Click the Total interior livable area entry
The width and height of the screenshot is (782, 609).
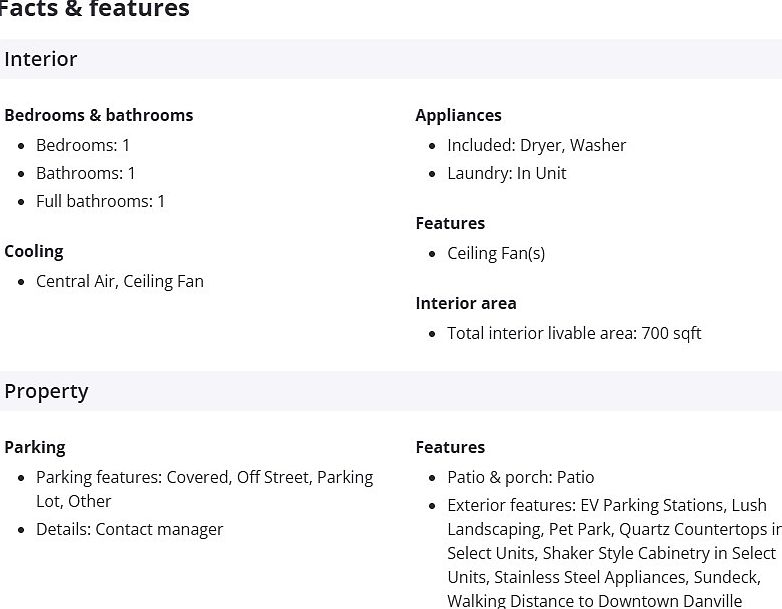574,333
